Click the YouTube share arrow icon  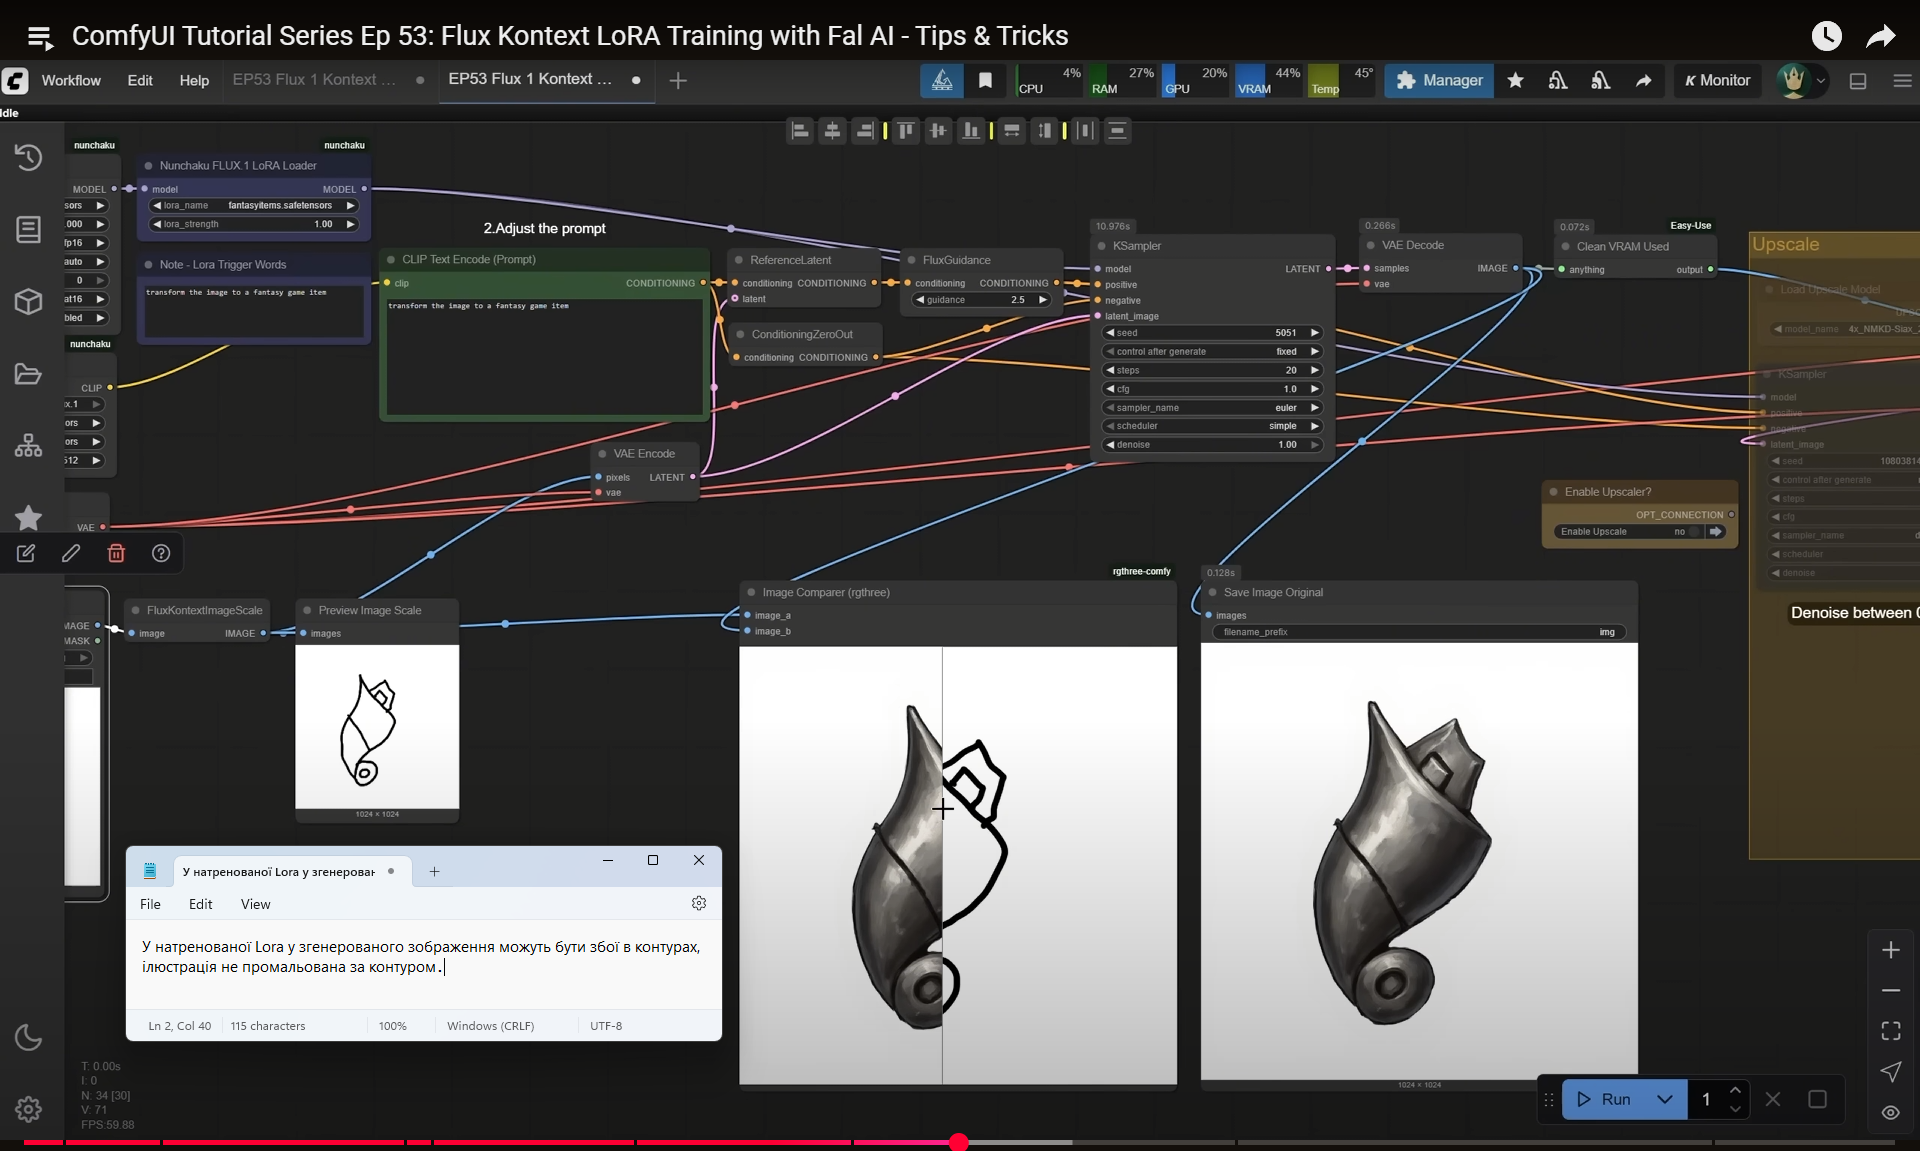tap(1880, 36)
